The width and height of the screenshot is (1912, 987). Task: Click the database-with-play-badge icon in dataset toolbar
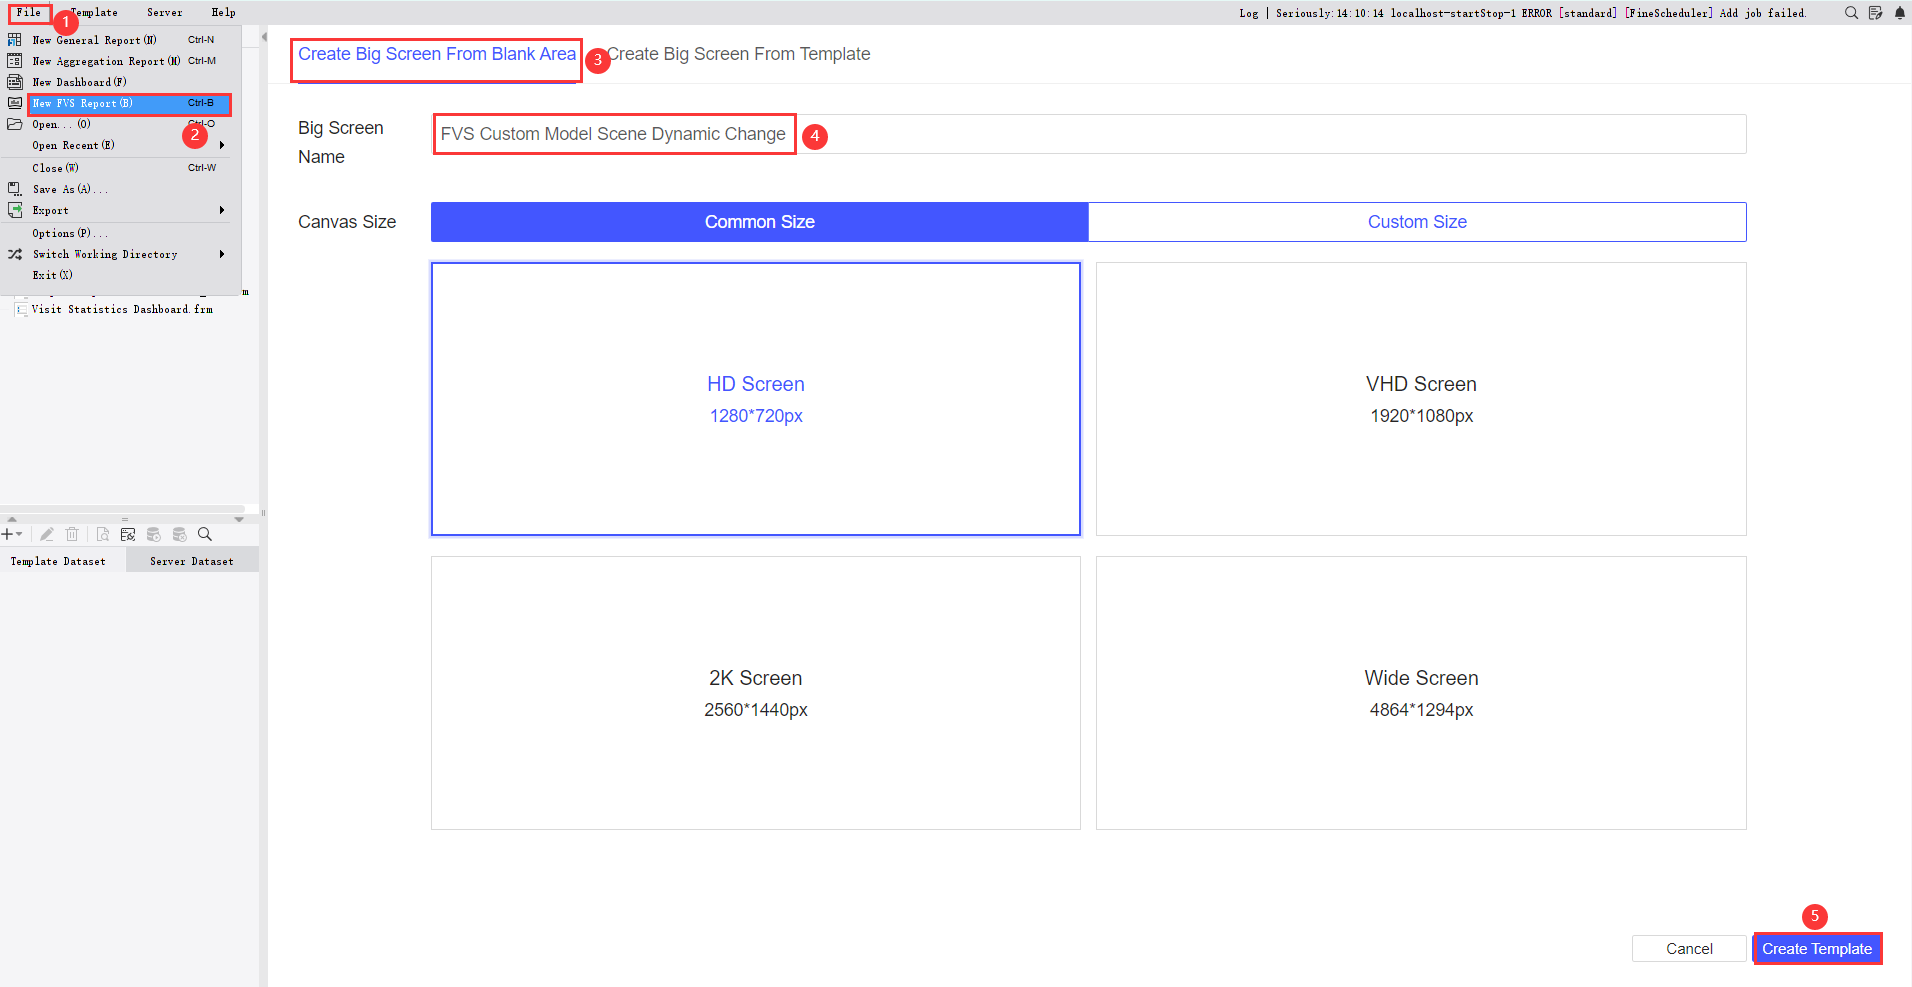pos(154,534)
